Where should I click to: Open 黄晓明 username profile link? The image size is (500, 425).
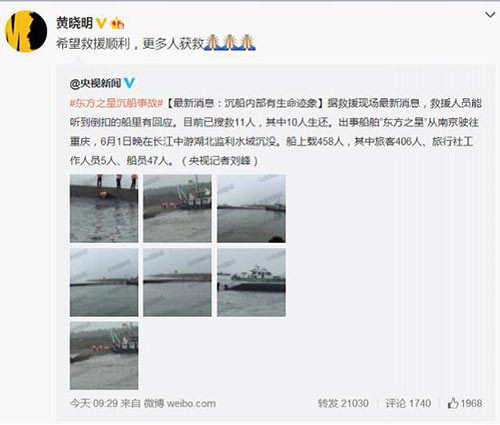click(74, 23)
